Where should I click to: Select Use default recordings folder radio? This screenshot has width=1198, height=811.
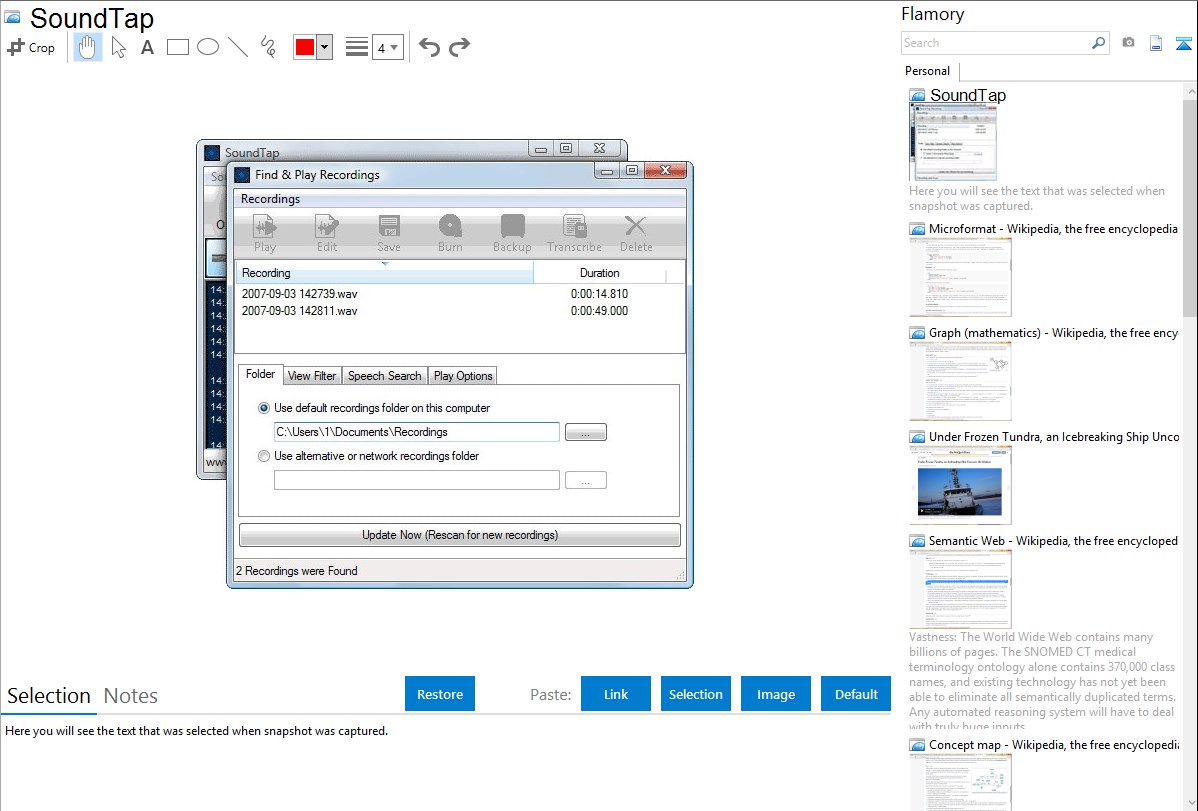point(264,408)
